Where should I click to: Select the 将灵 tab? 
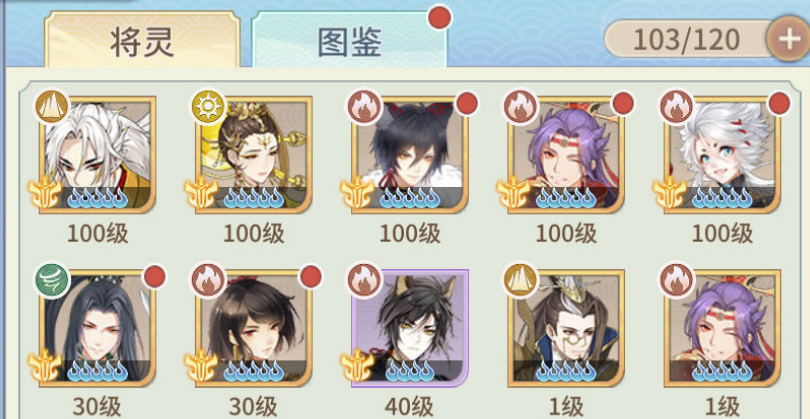click(x=142, y=40)
